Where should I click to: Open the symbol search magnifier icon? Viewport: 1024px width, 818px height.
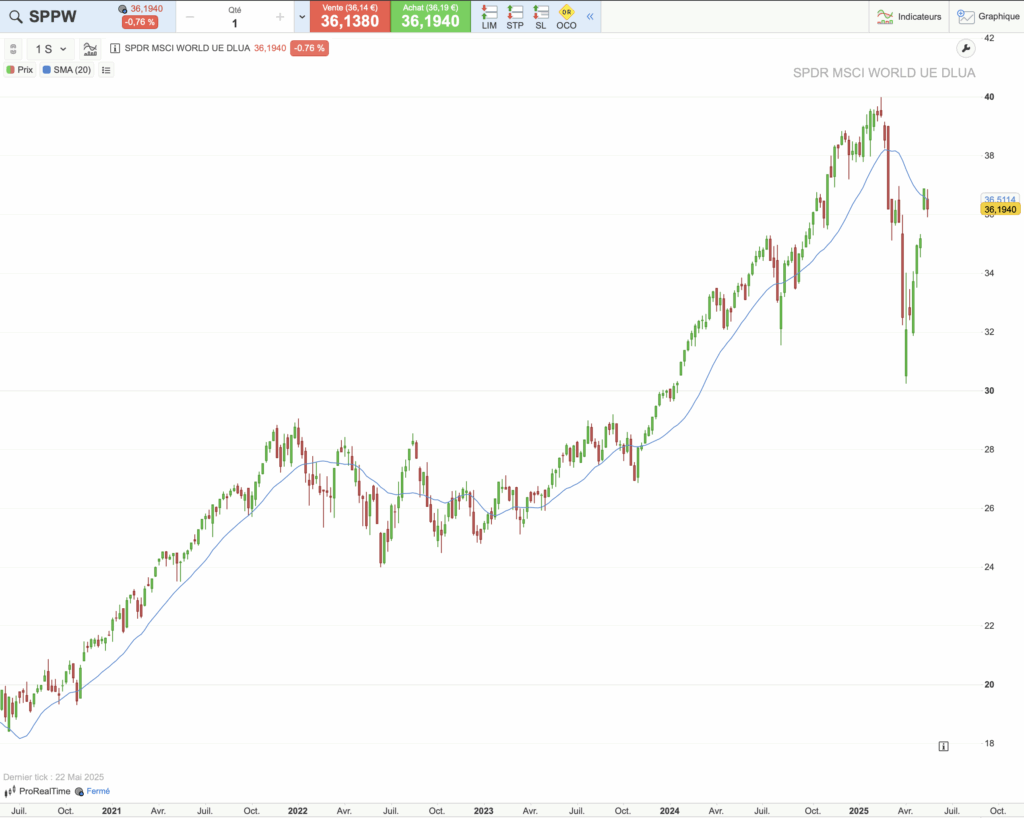(16, 17)
